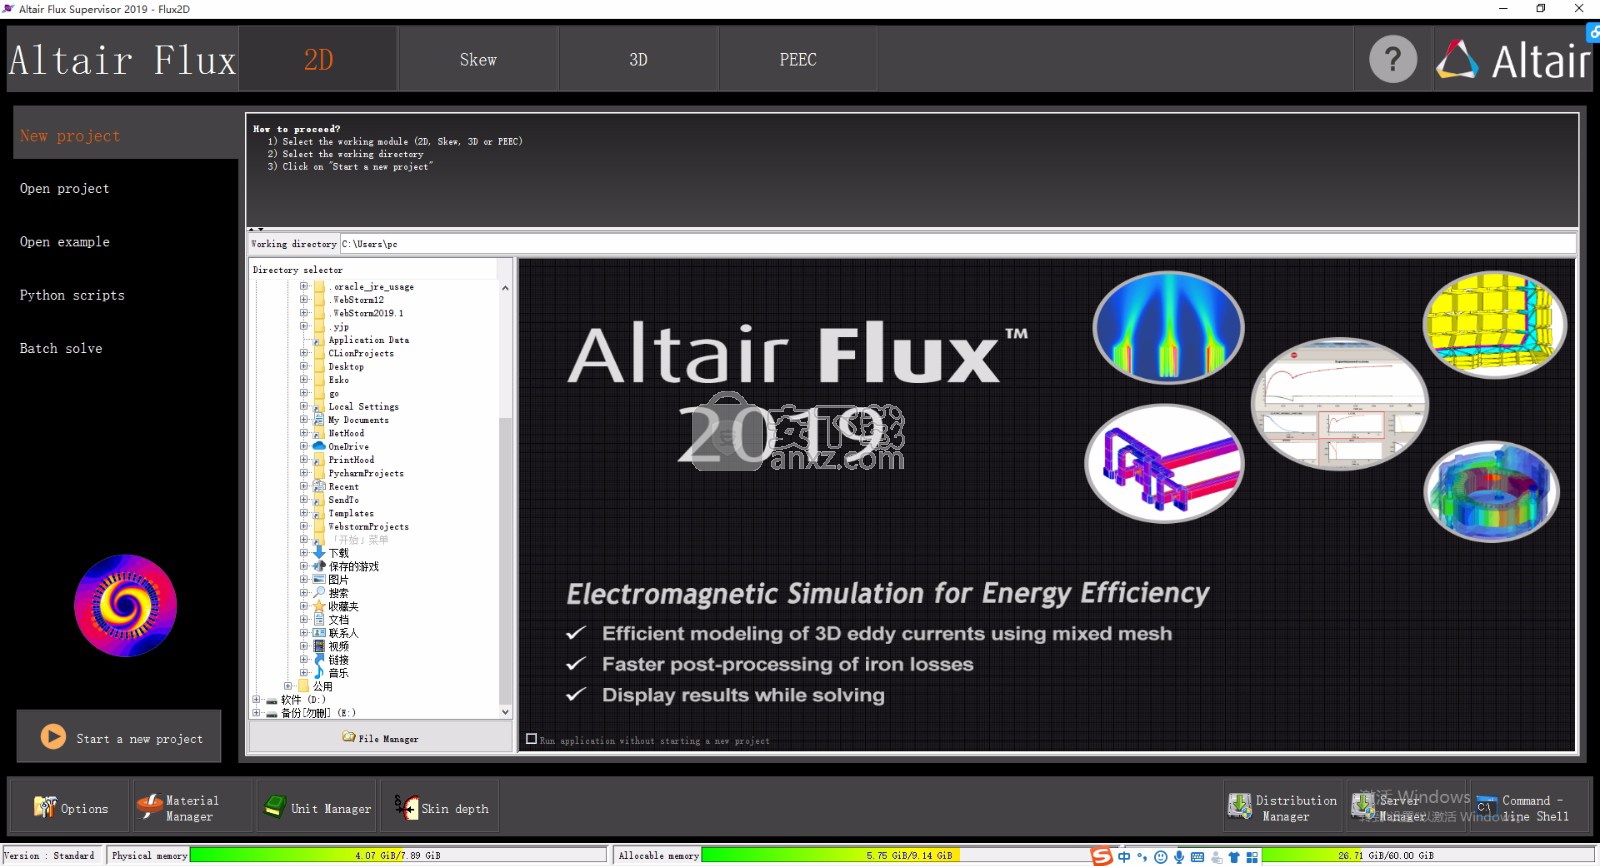Click the Working directory path field
This screenshot has height=866, width=1600.
[958, 244]
